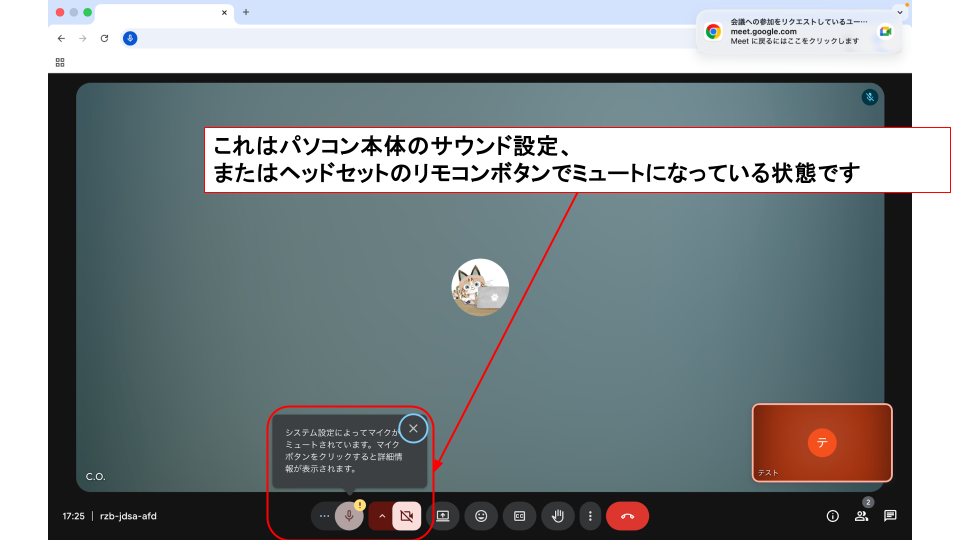The image size is (960, 540).
Task: Open more options vertical dots menu
Action: (590, 516)
